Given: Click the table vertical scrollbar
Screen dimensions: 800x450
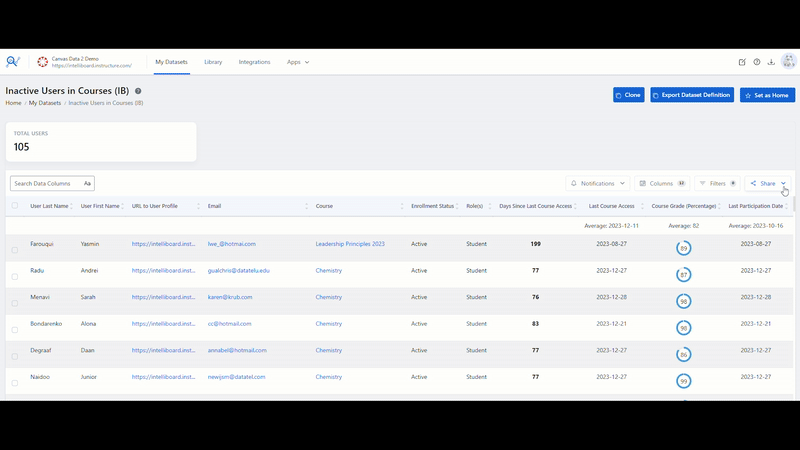Looking at the screenshot, I should pyautogui.click(x=794, y=204).
